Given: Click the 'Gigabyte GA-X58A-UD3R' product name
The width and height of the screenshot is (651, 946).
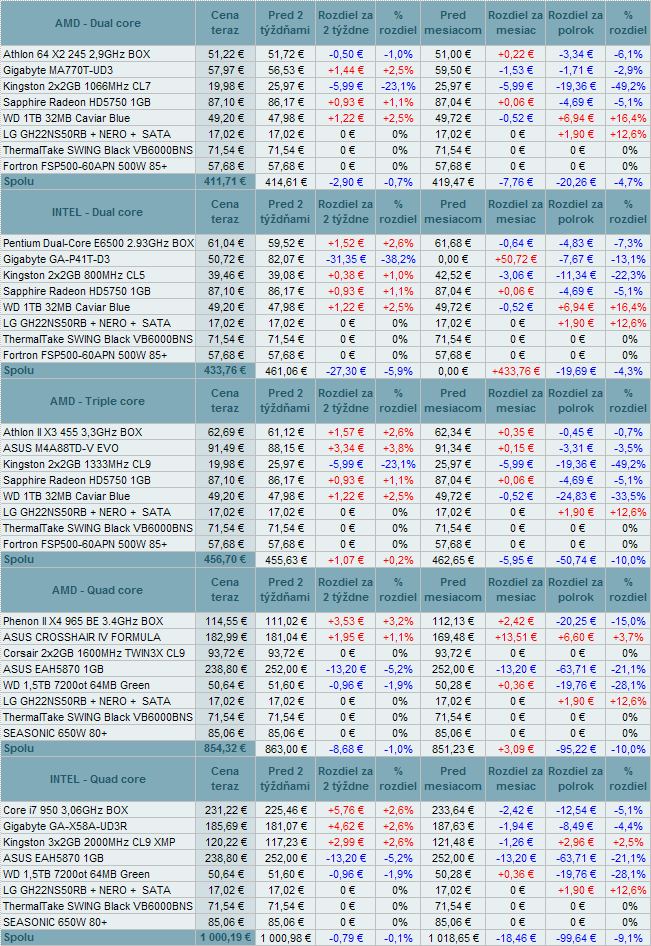Looking at the screenshot, I should tap(65, 827).
